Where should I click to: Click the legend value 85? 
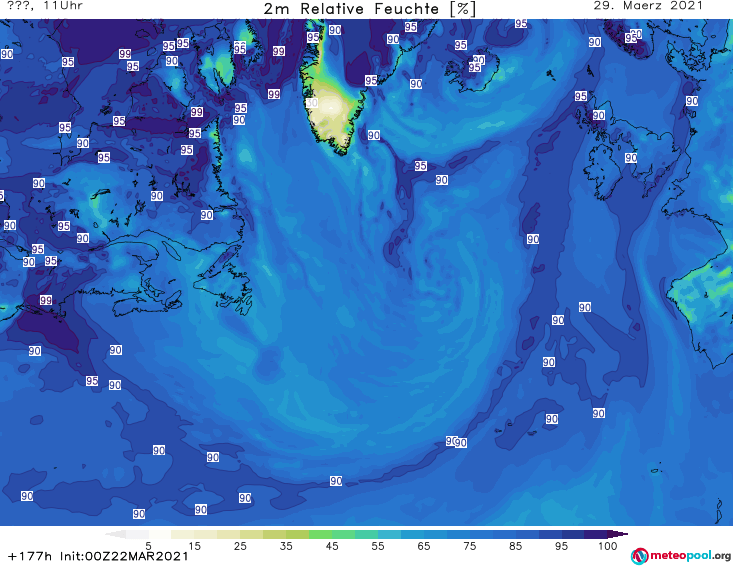click(x=516, y=546)
